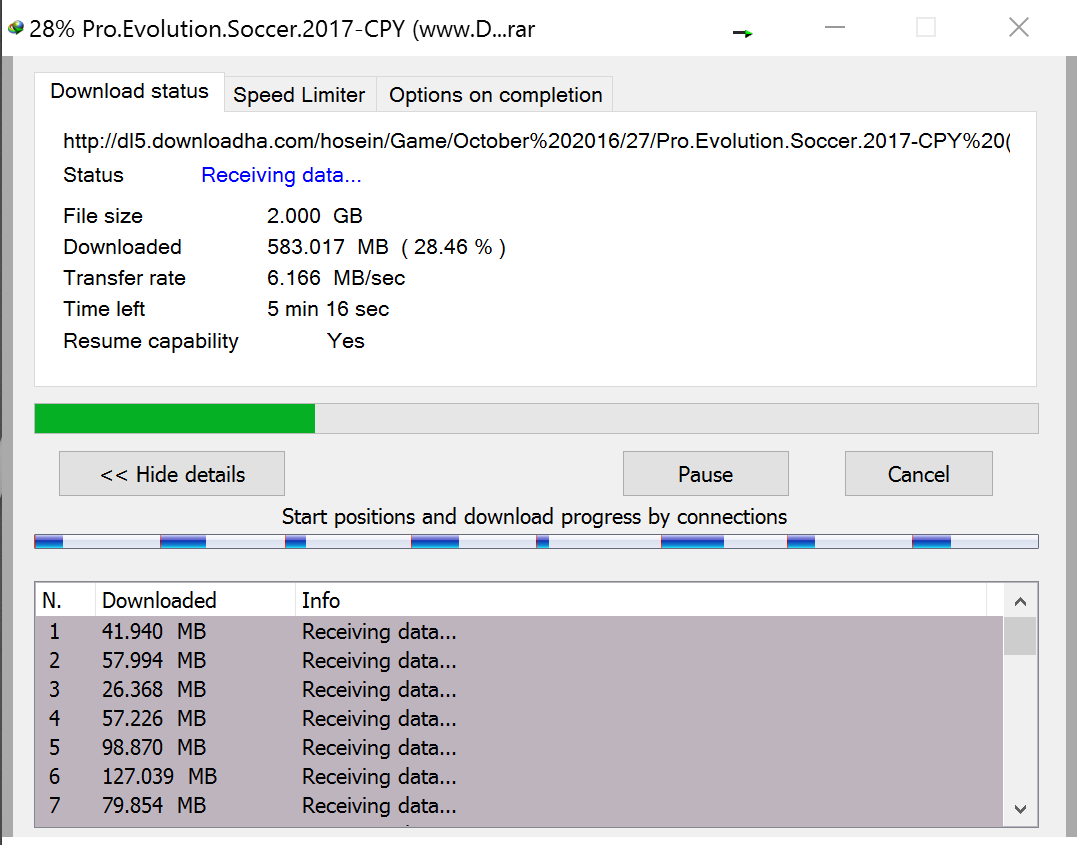Click the Downloaded column header

coord(195,600)
